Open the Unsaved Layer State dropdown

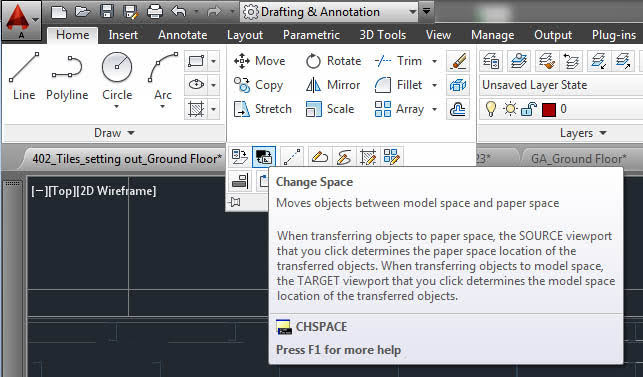pyautogui.click(x=561, y=85)
